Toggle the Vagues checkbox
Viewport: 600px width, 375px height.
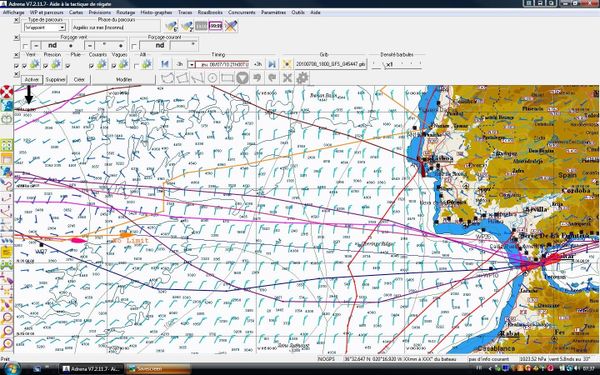pyautogui.click(x=114, y=66)
